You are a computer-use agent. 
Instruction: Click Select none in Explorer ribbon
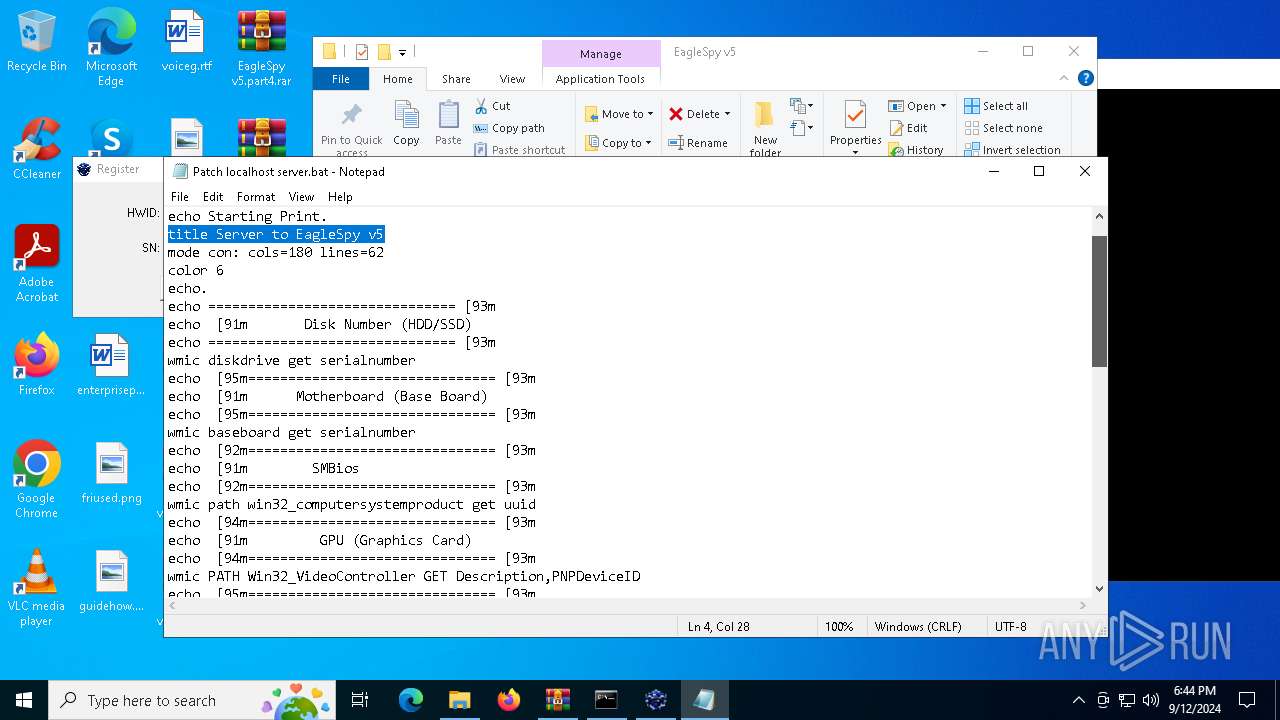pos(1003,128)
